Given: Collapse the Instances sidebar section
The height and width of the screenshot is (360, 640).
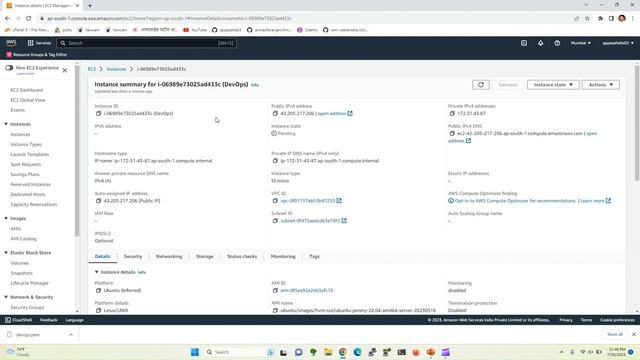Looking at the screenshot, I should [6, 124].
